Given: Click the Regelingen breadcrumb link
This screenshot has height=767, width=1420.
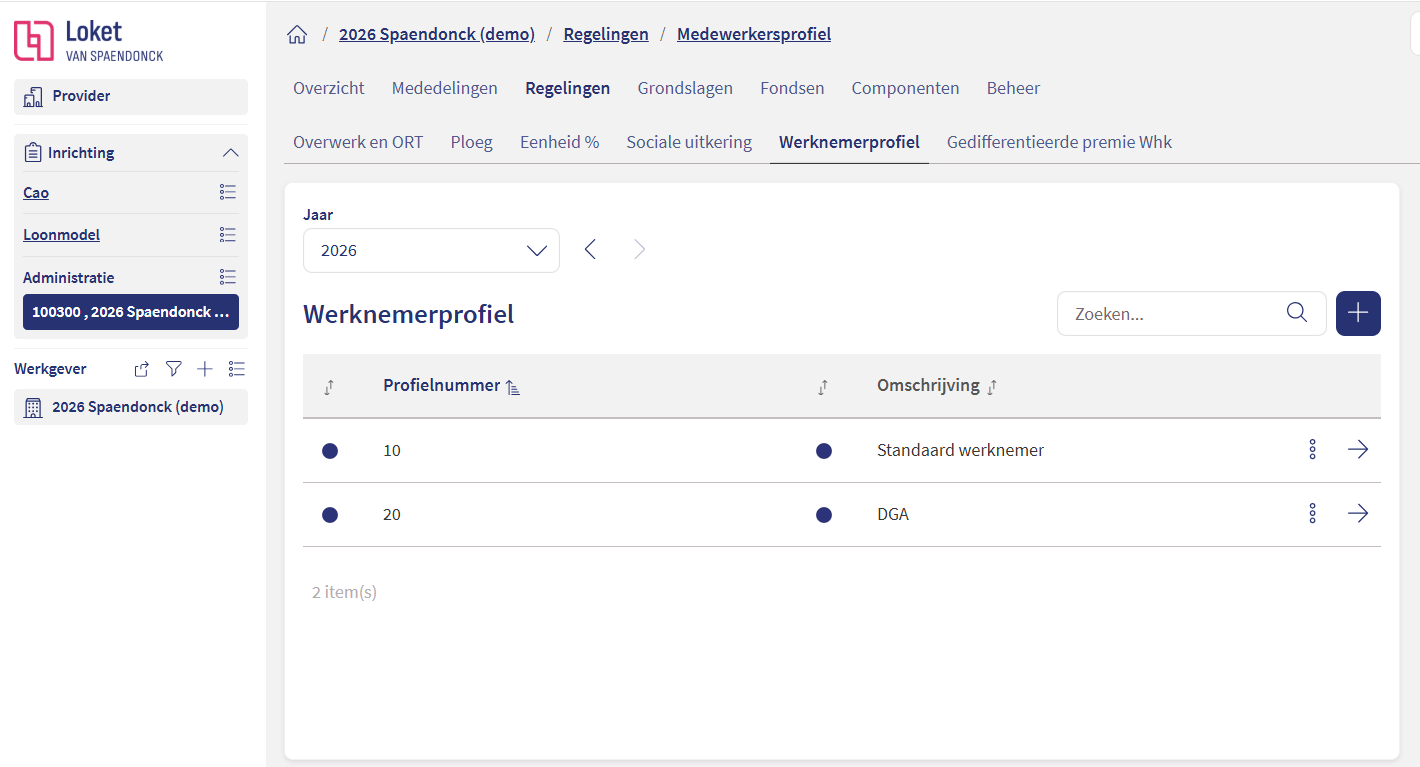Looking at the screenshot, I should (x=606, y=34).
